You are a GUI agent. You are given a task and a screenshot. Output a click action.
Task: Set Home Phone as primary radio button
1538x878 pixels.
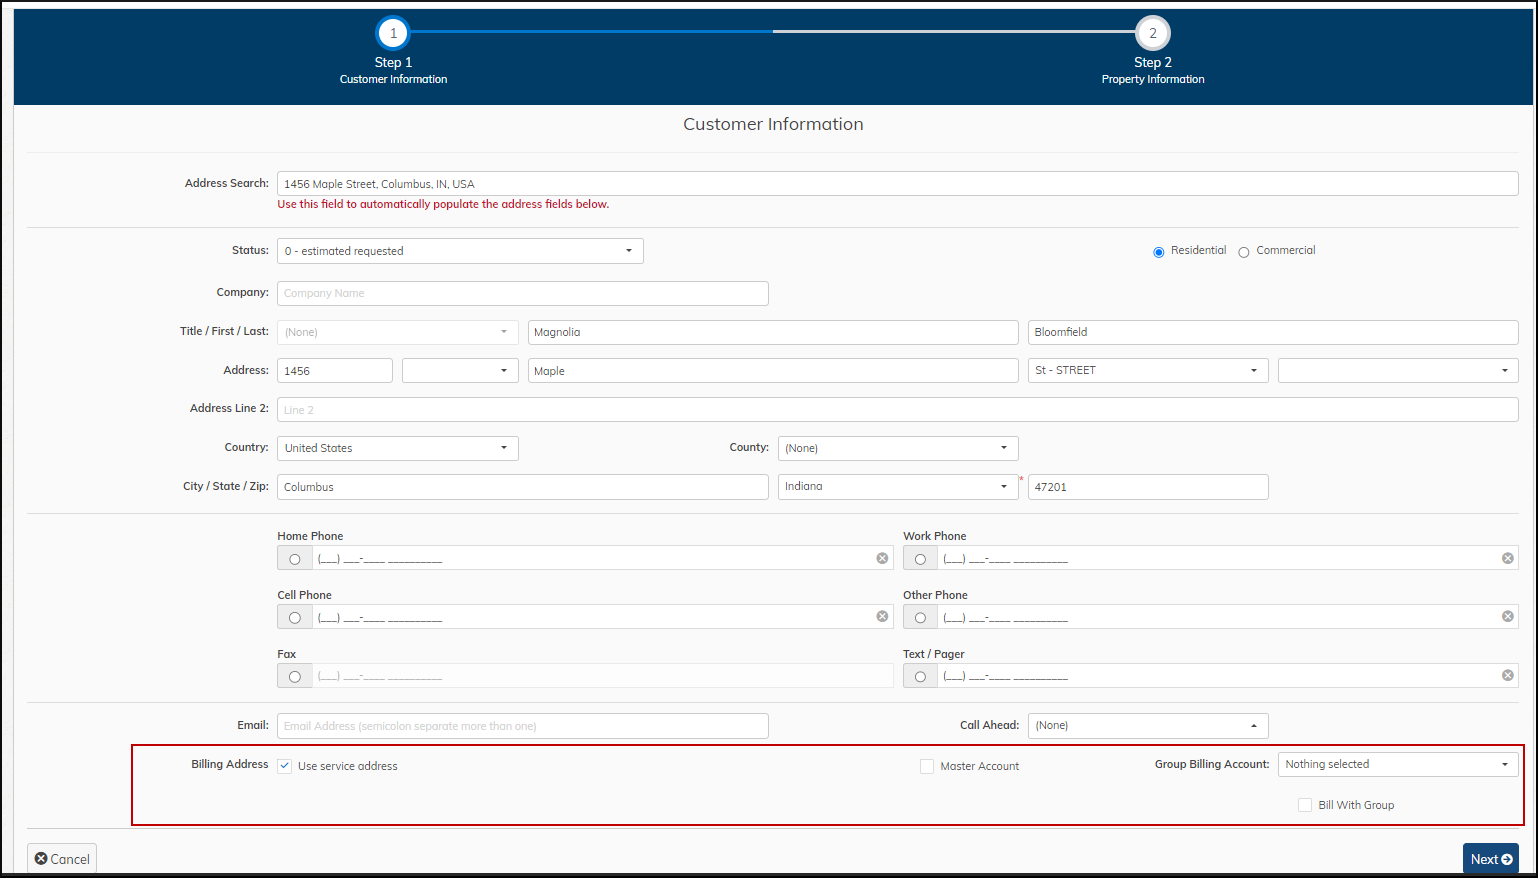coord(295,559)
